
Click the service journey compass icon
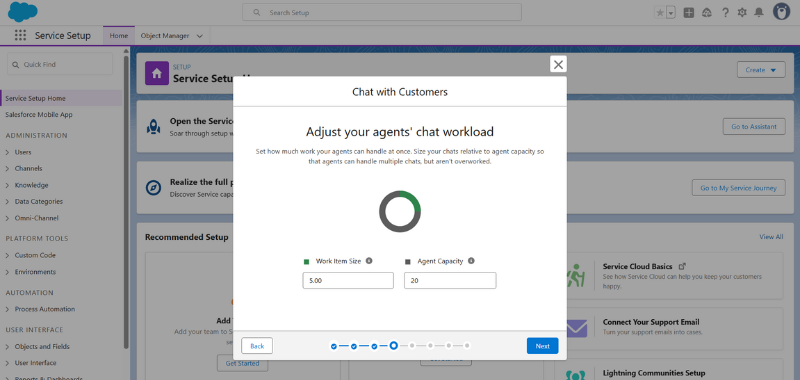154,188
